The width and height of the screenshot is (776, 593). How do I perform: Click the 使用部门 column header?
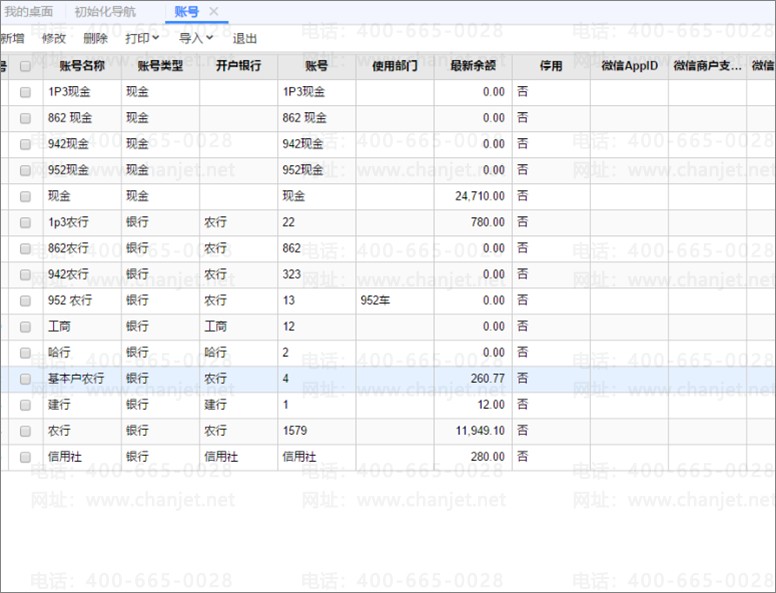pyautogui.click(x=395, y=66)
